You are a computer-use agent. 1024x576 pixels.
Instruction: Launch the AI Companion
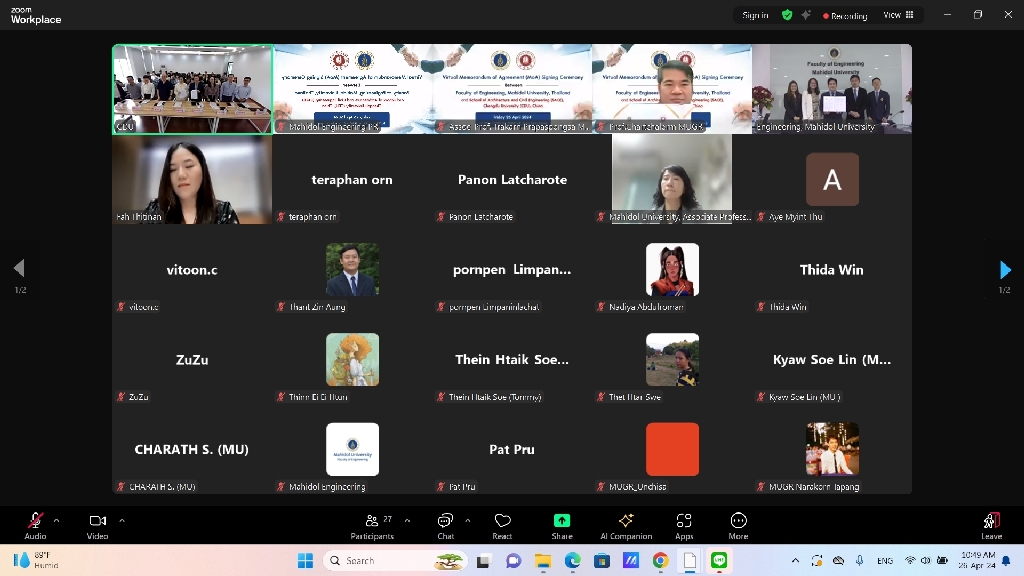[626, 524]
